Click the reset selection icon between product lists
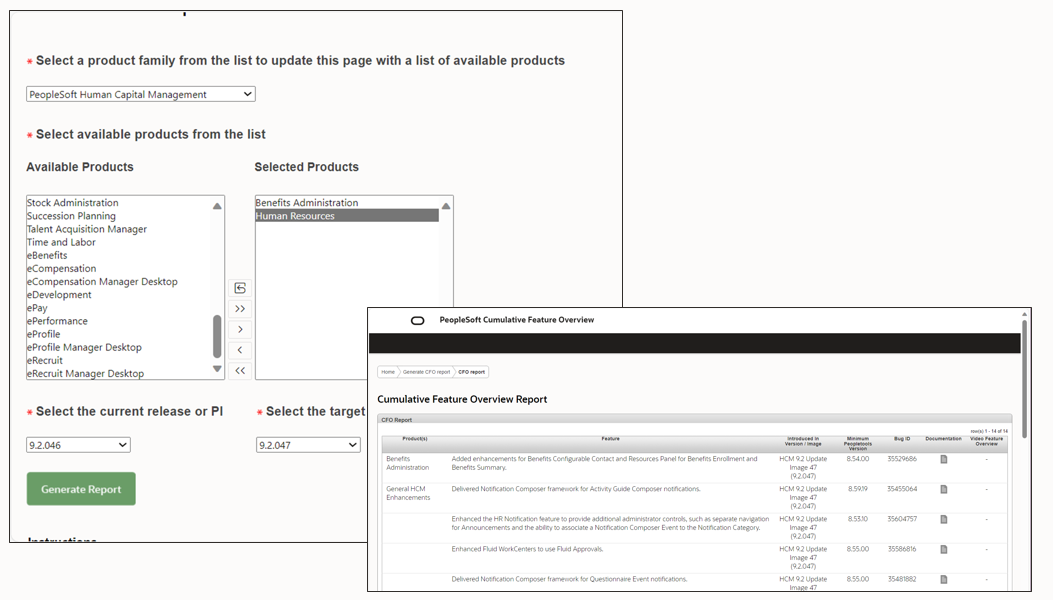The height and width of the screenshot is (600, 1053). 240,288
